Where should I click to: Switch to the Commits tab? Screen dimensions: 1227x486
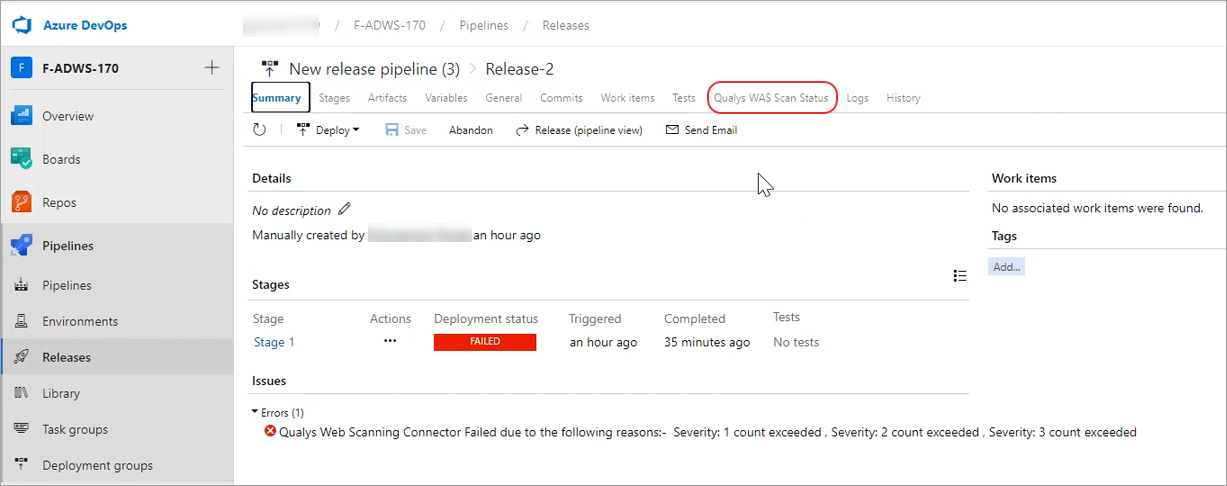[x=561, y=98]
